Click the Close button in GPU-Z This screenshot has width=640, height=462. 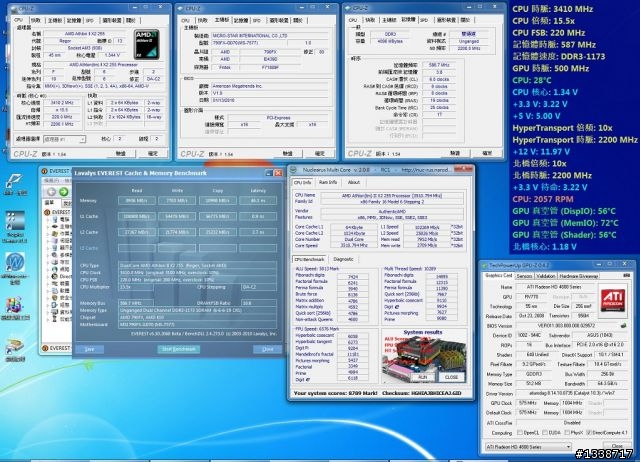point(617,446)
